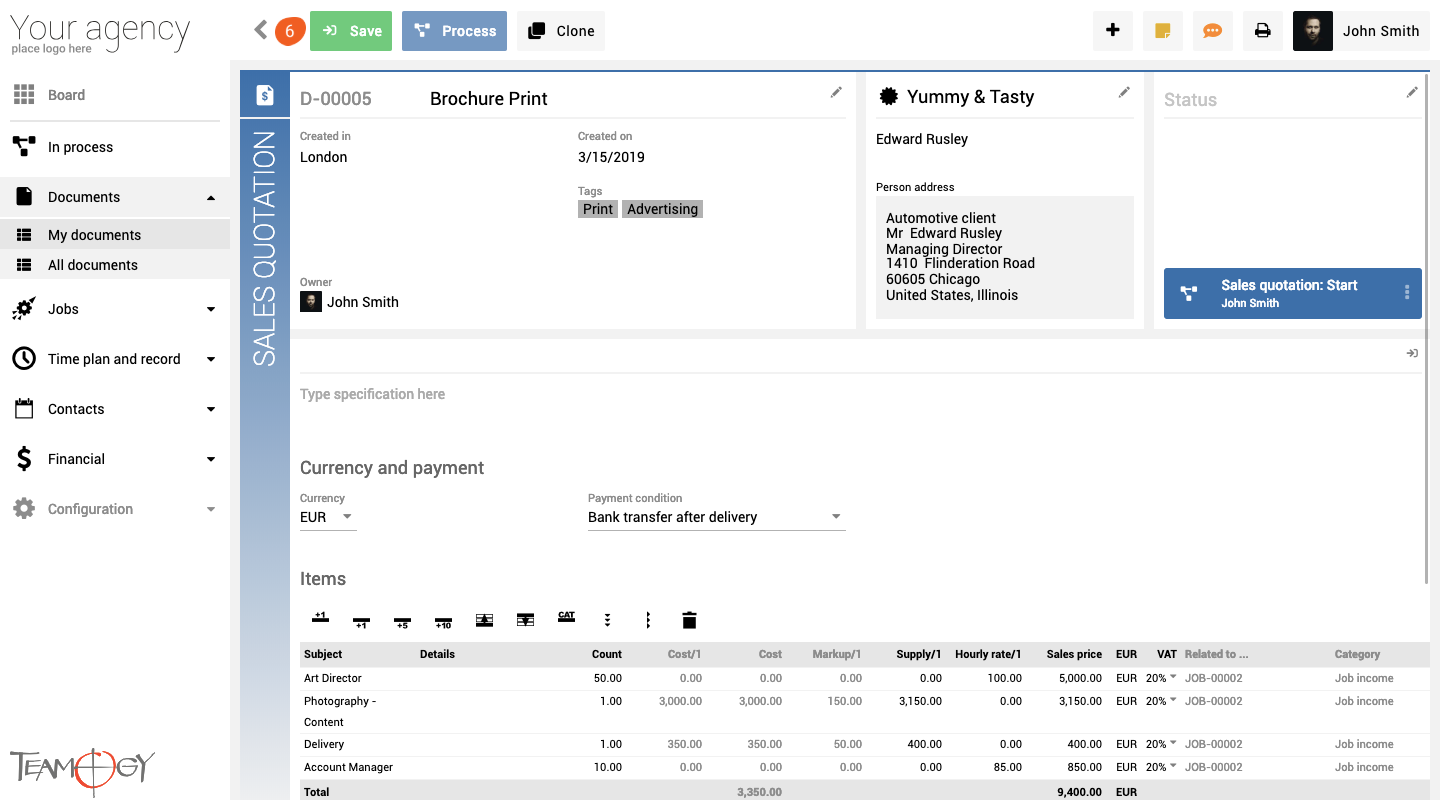Add five rows (+5) icon
The width and height of the screenshot is (1440, 800).
click(x=402, y=621)
